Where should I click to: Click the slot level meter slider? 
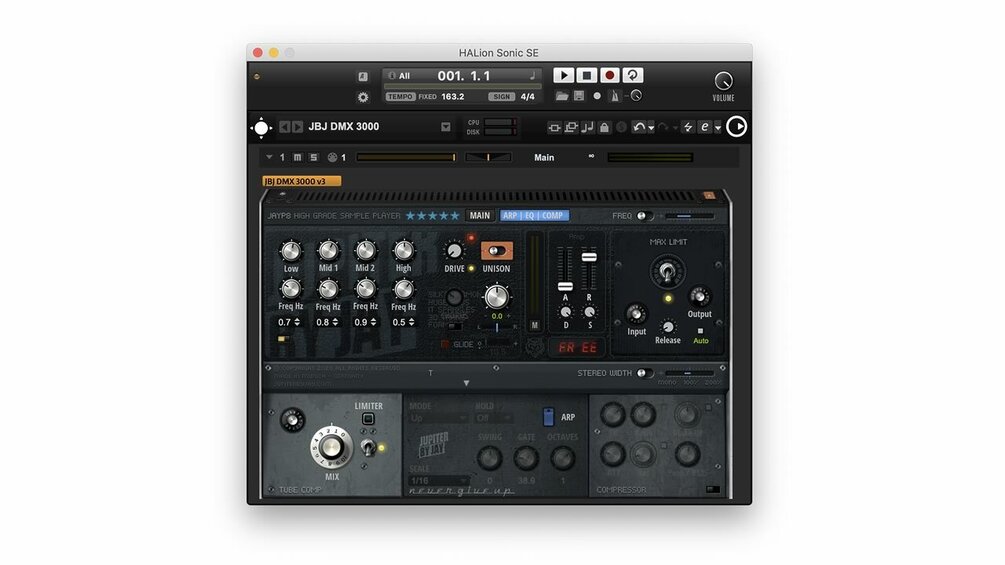tap(406, 157)
